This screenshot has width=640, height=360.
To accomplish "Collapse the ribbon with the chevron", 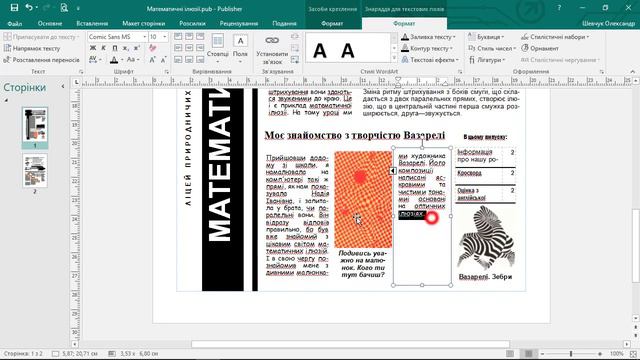I will pyautogui.click(x=633, y=71).
